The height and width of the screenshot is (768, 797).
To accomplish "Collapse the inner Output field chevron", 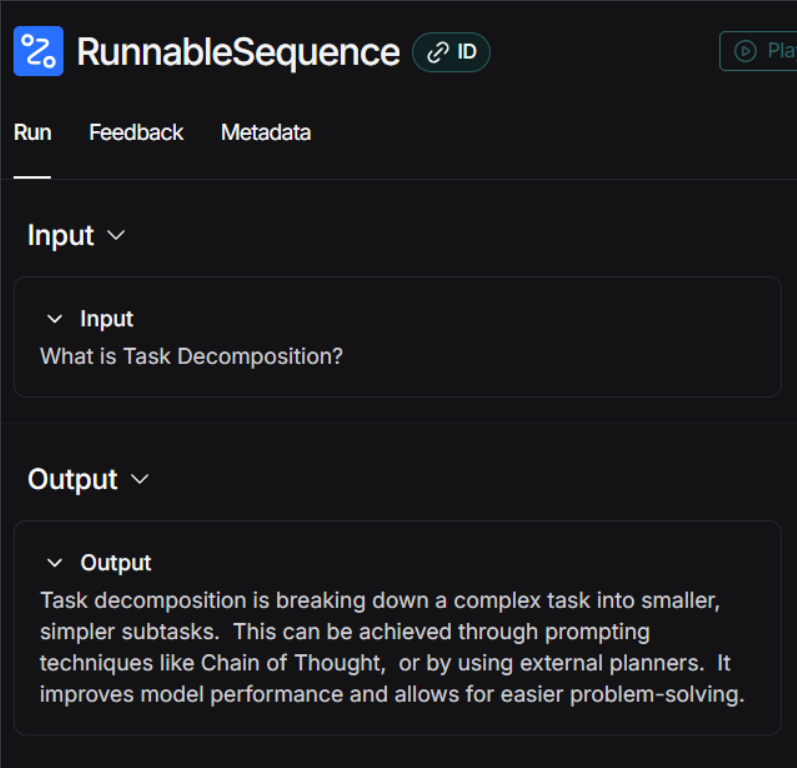I will [x=54, y=563].
